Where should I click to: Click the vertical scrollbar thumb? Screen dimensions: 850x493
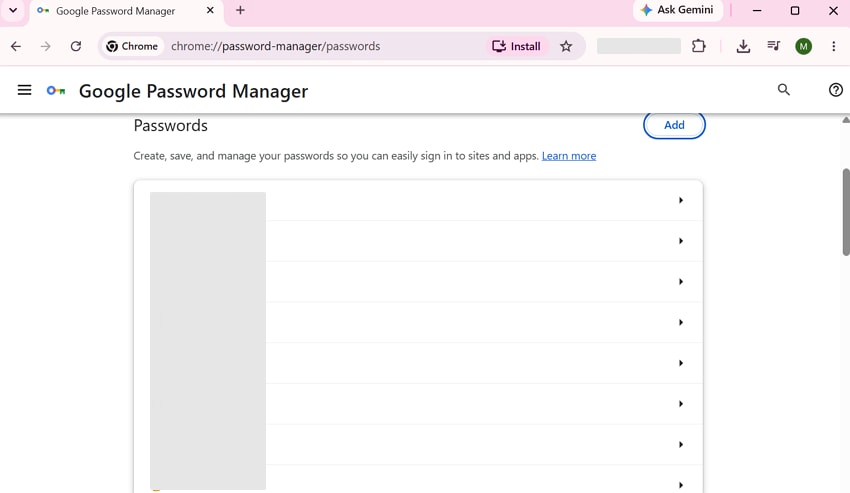(846, 212)
